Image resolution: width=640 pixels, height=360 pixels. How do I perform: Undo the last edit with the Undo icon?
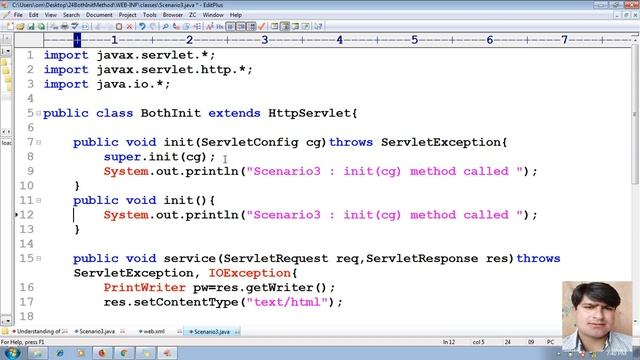[142, 26]
